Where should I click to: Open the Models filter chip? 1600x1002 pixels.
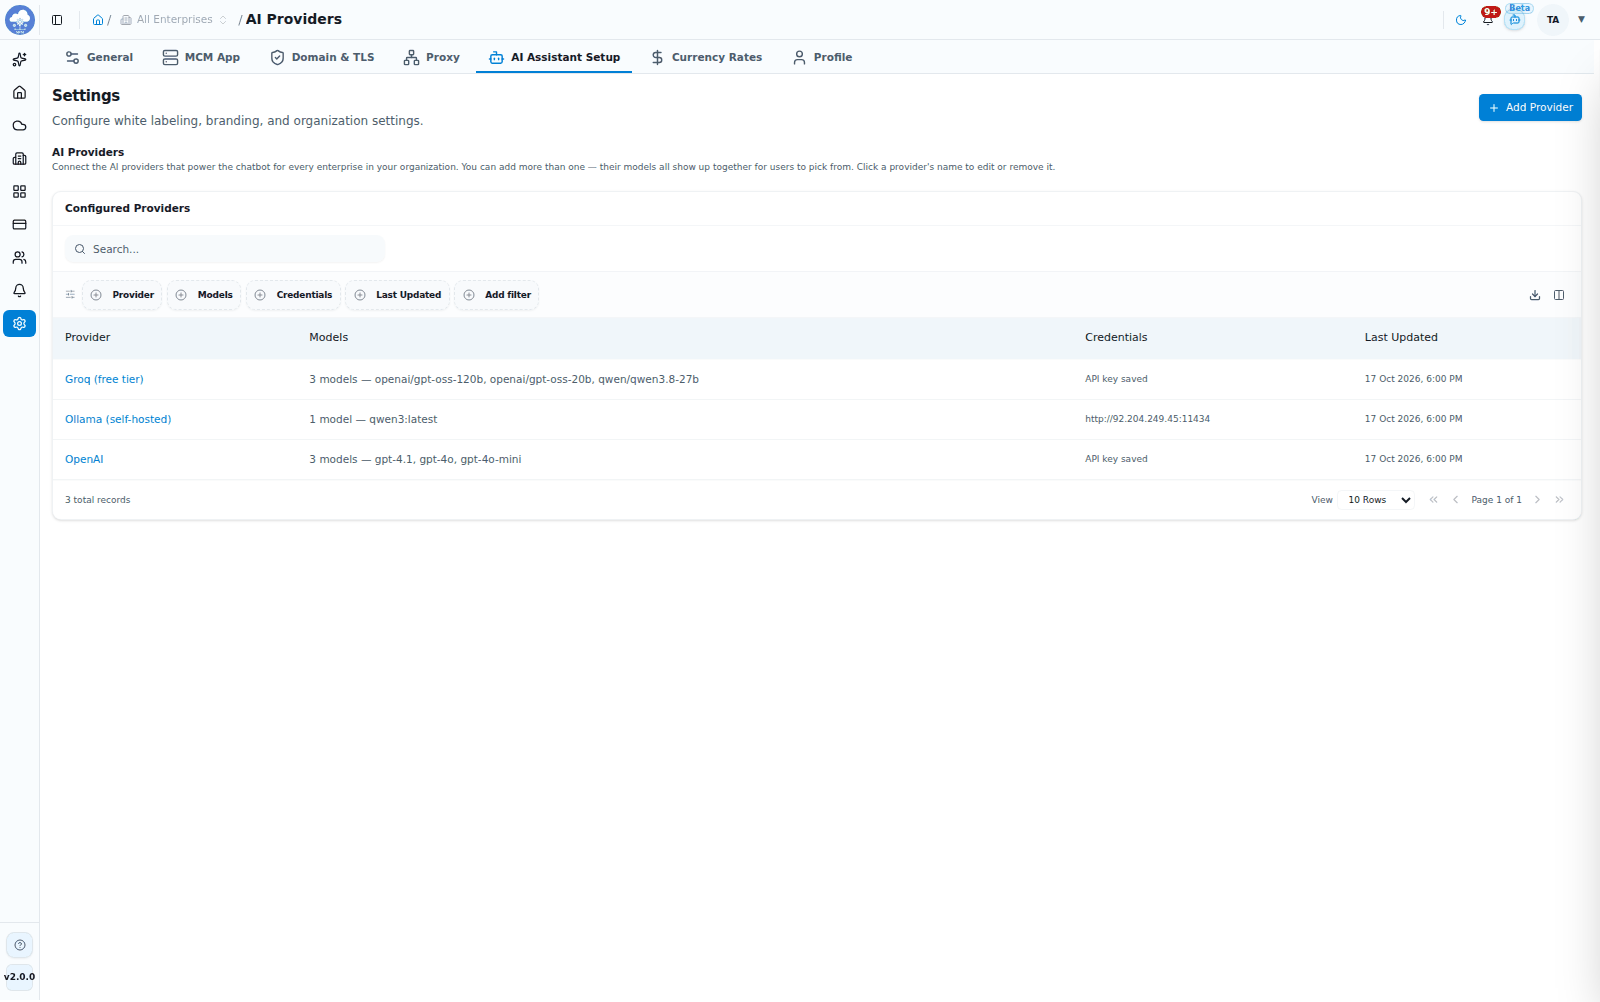[x=204, y=295]
